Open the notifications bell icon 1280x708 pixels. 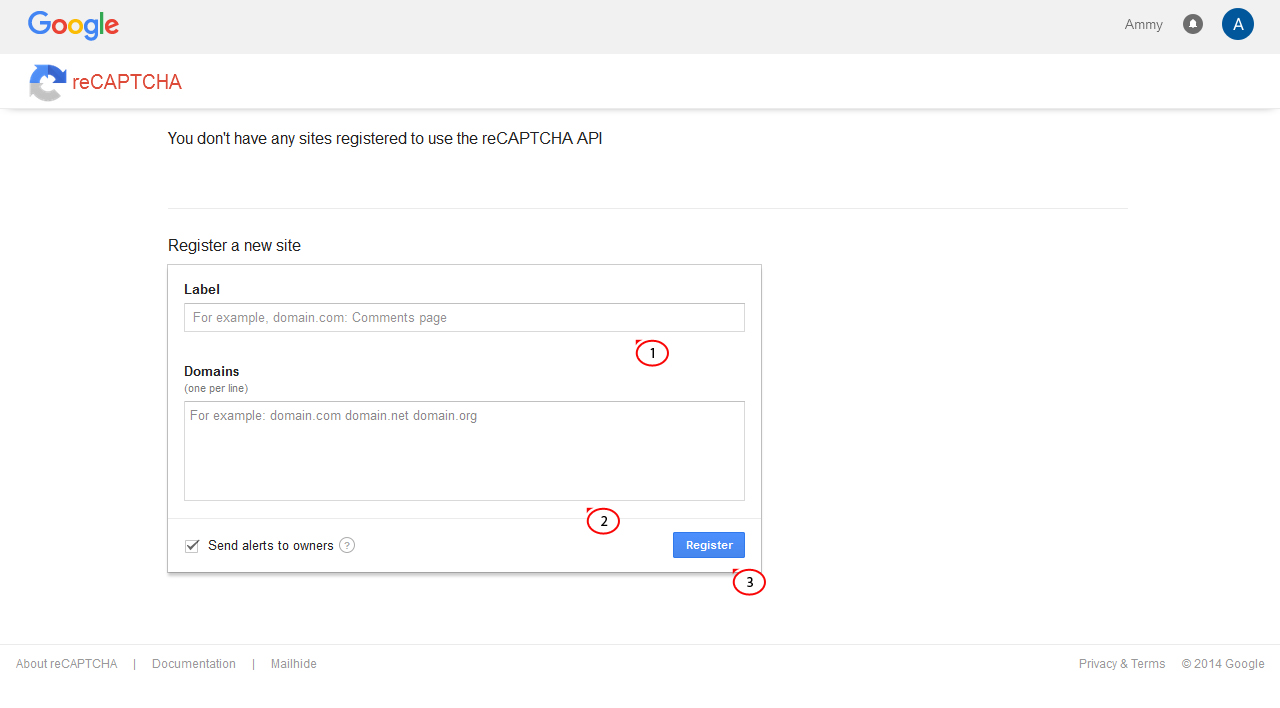[1193, 24]
